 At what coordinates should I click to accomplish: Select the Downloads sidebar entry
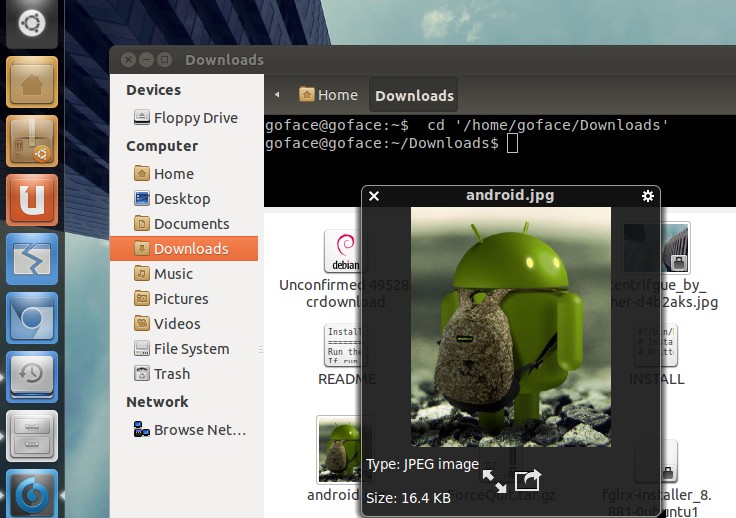point(184,248)
